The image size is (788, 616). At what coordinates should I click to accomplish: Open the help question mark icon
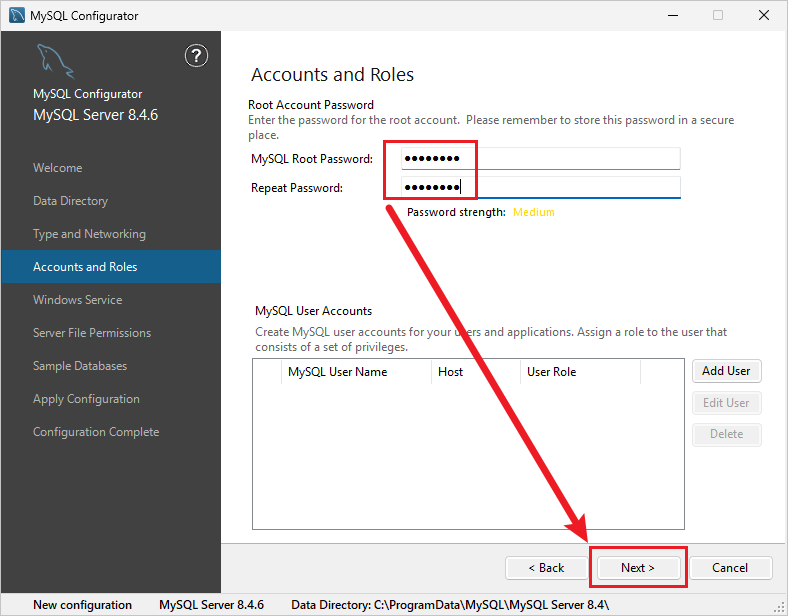[x=196, y=55]
